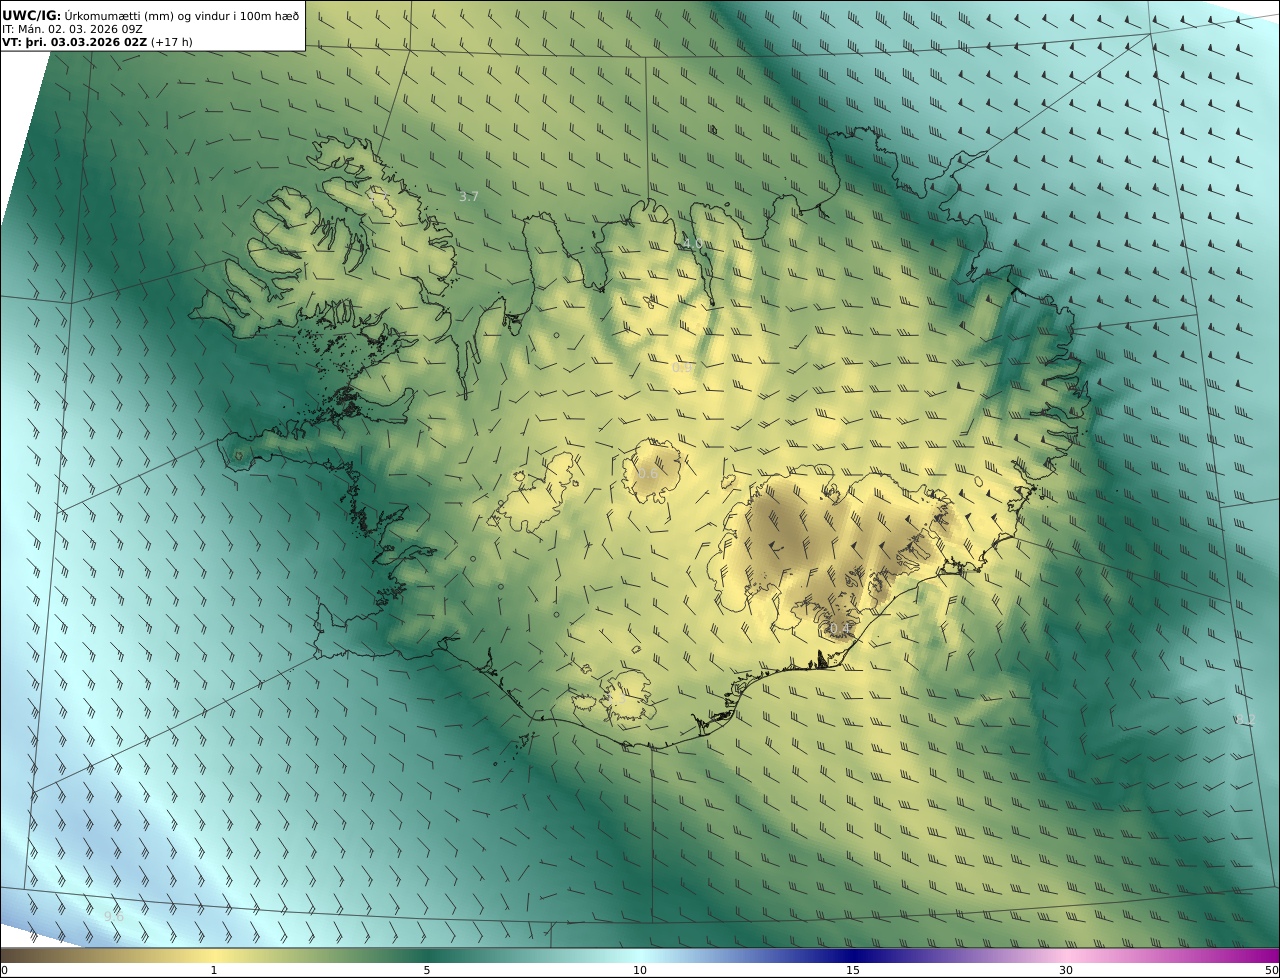The image size is (1280, 978).
Task: Click the '5' label on the color scale
Action: (x=427, y=970)
